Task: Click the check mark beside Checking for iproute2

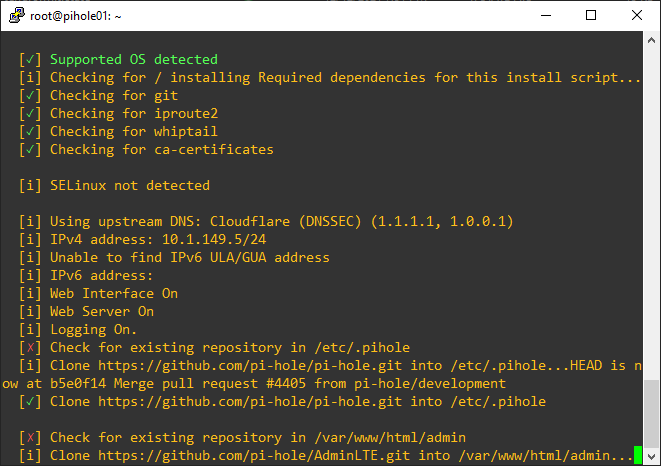Action: pyautogui.click(x=30, y=114)
